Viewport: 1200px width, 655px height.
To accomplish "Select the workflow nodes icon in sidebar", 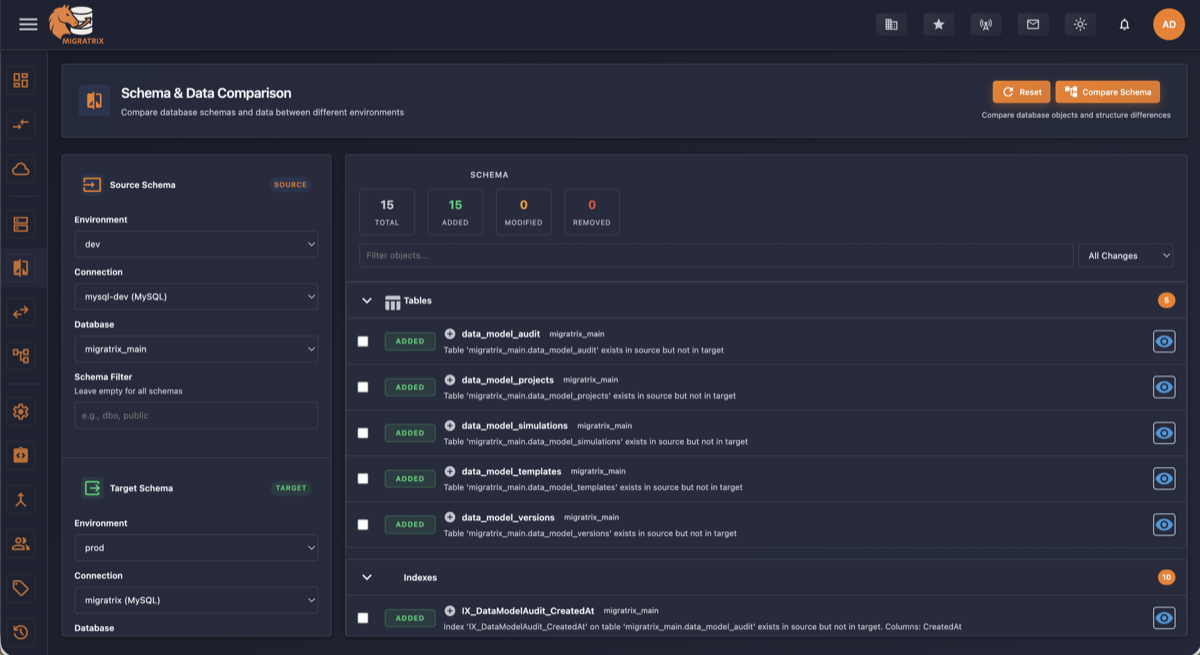I will tap(20, 355).
